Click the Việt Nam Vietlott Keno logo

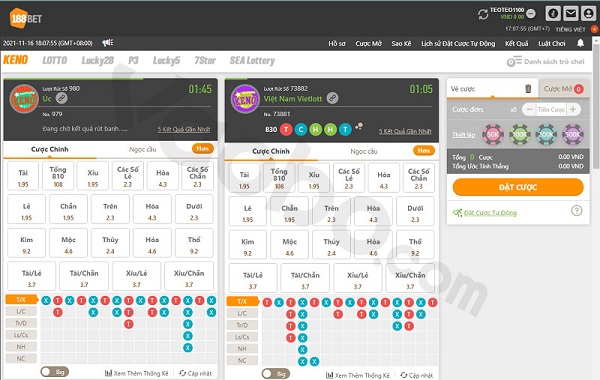[245, 99]
